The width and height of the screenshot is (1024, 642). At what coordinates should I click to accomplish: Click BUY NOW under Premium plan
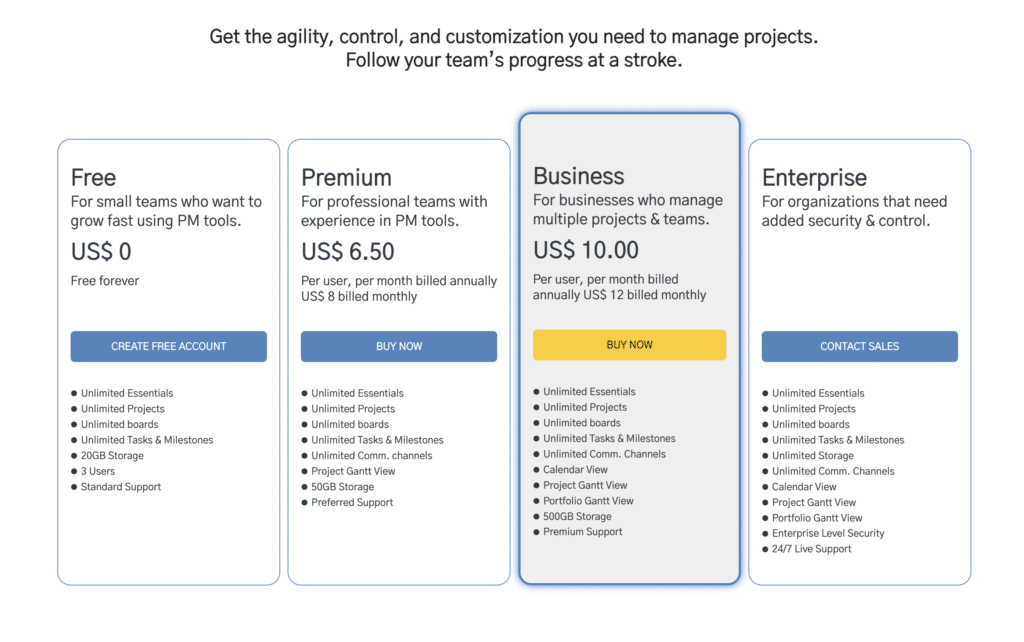click(x=399, y=346)
